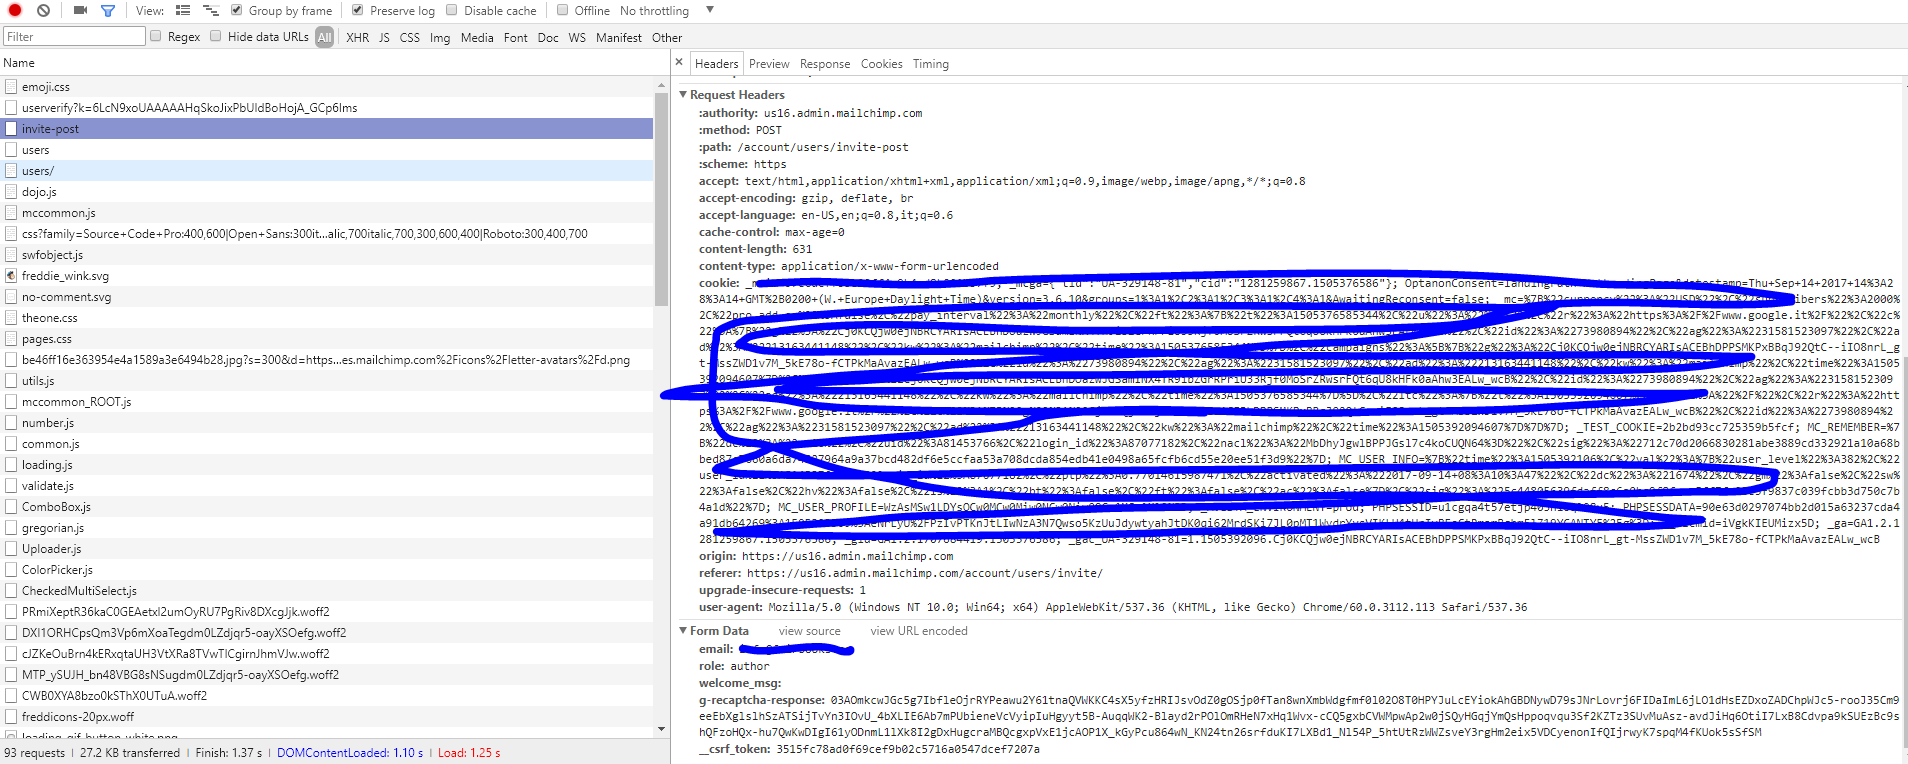1908x764 pixels.
Task: Select the users/ request row
Action: (x=328, y=171)
